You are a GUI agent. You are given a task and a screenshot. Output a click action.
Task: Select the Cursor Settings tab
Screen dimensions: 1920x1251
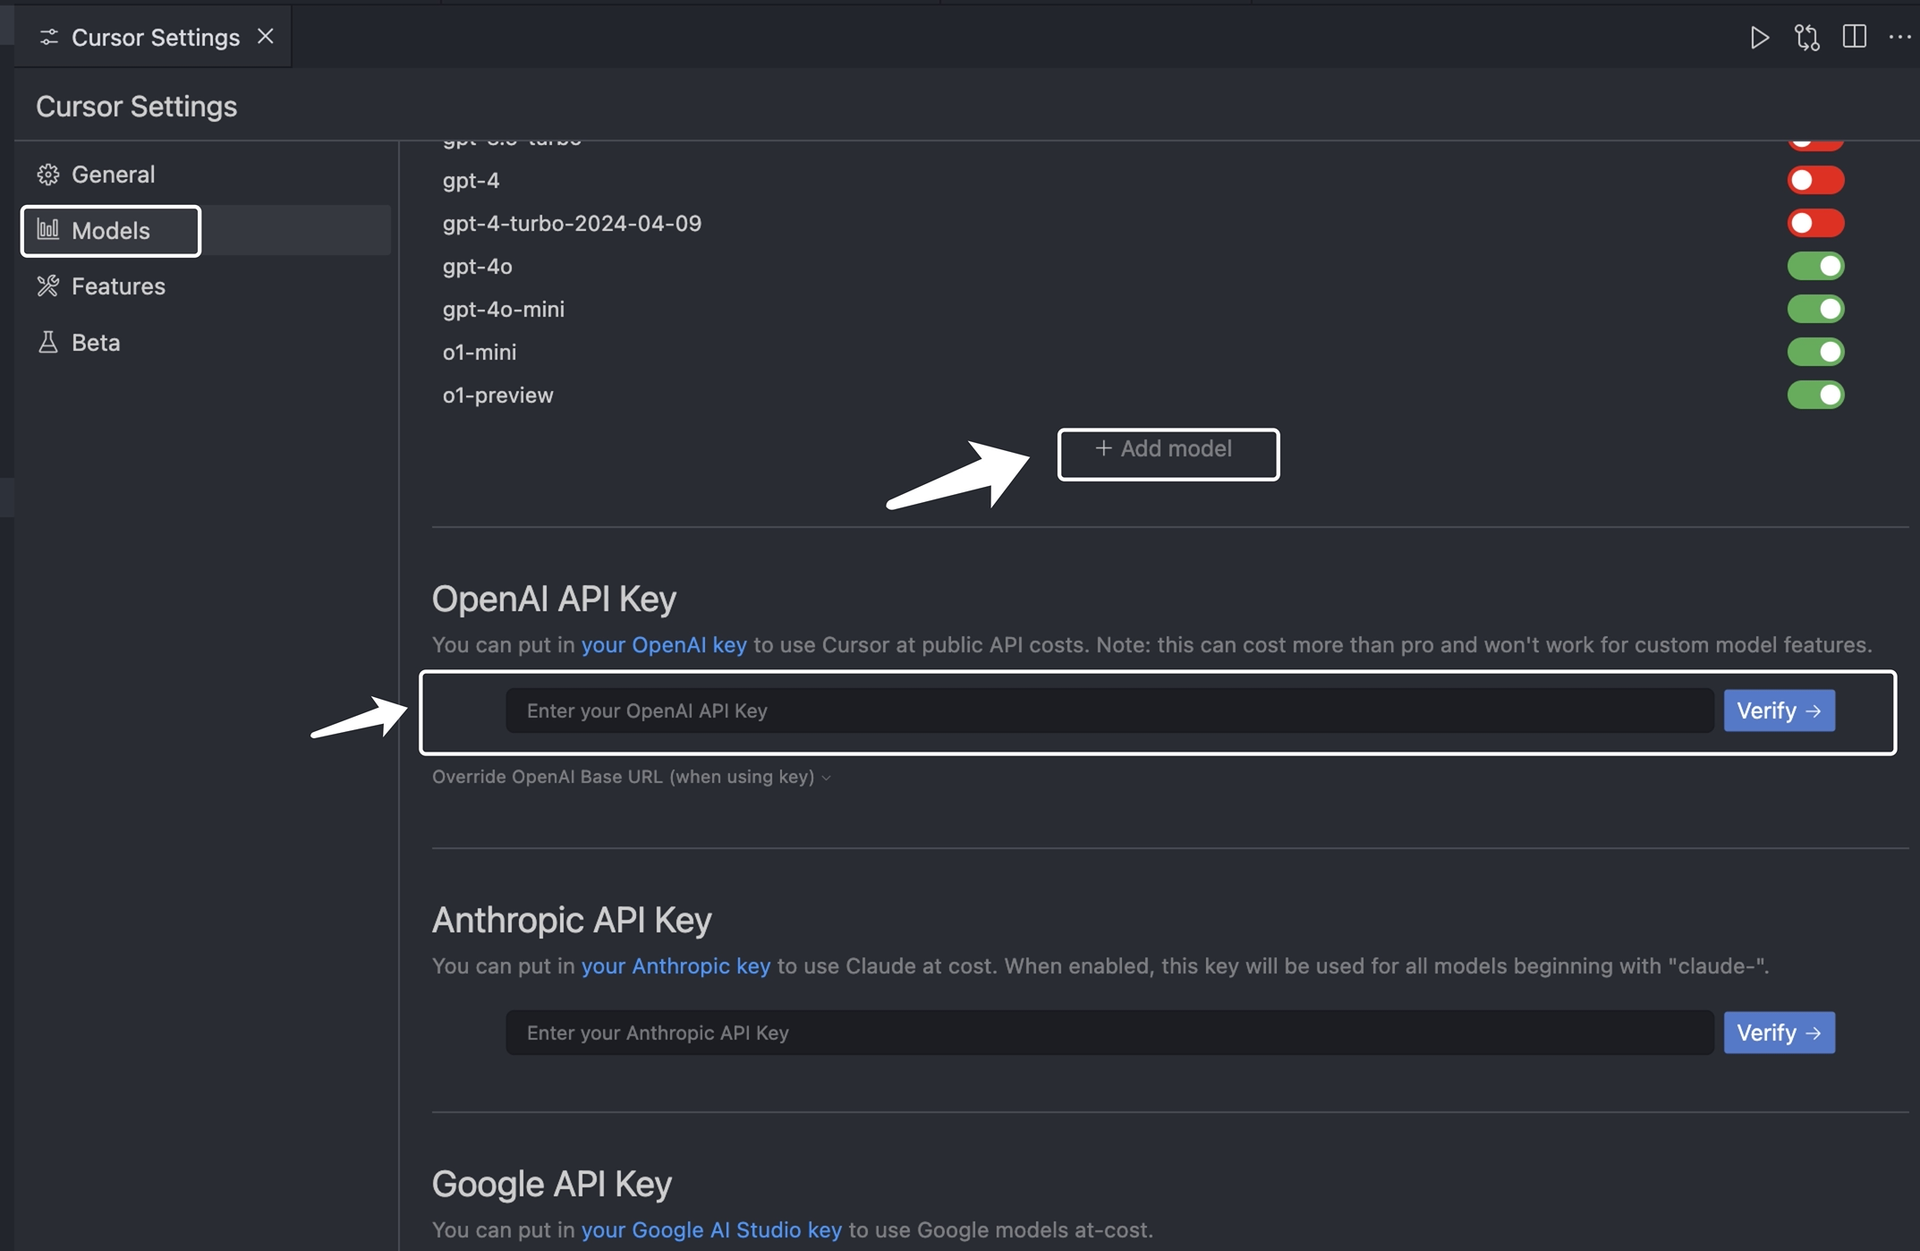(x=154, y=37)
